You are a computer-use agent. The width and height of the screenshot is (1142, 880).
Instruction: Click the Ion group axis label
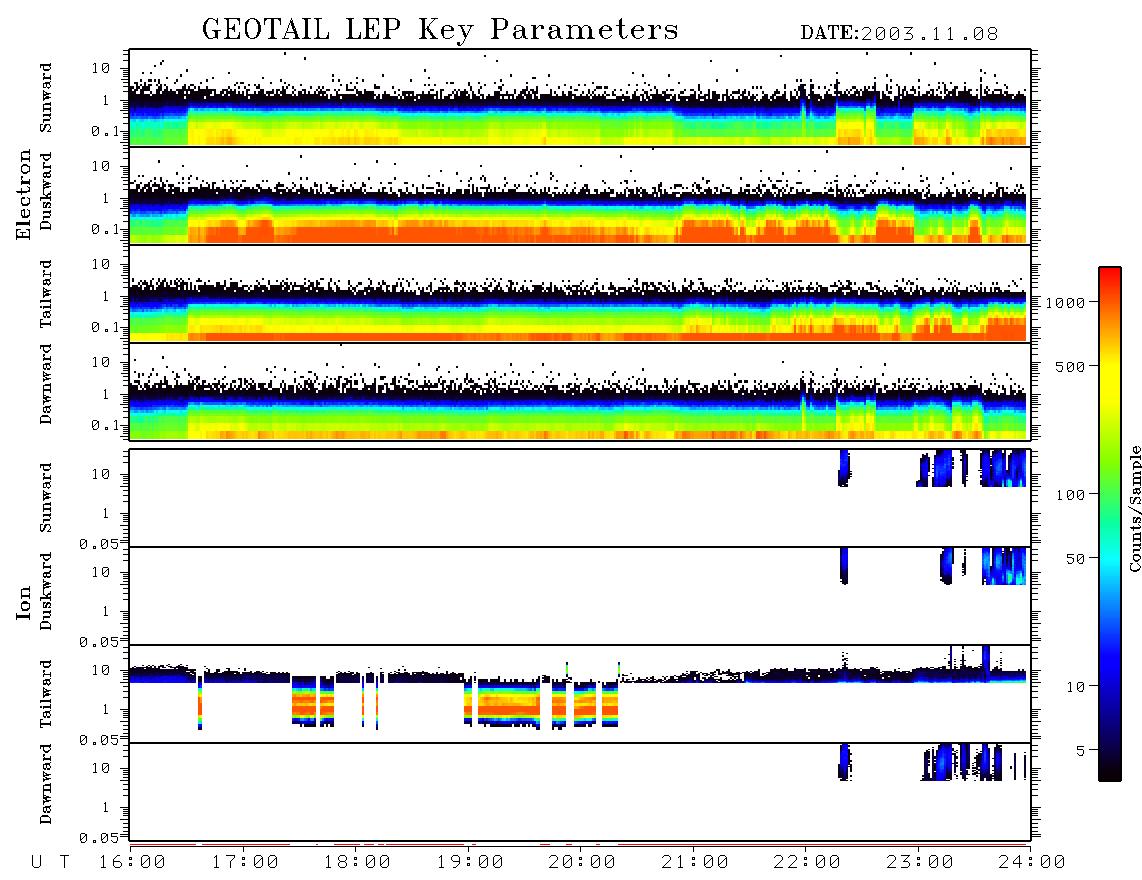click(x=24, y=602)
